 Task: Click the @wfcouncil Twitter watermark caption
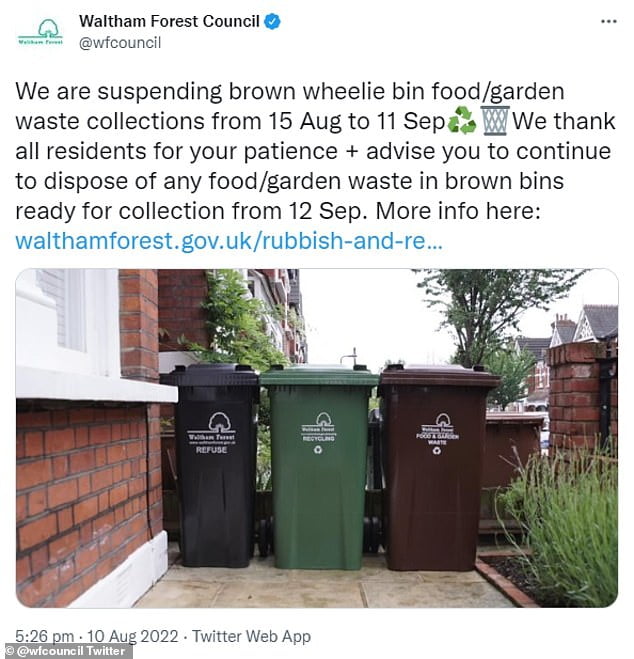click(x=66, y=651)
